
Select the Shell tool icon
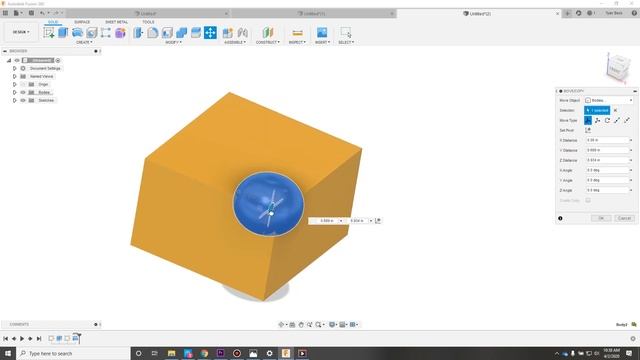(167, 33)
